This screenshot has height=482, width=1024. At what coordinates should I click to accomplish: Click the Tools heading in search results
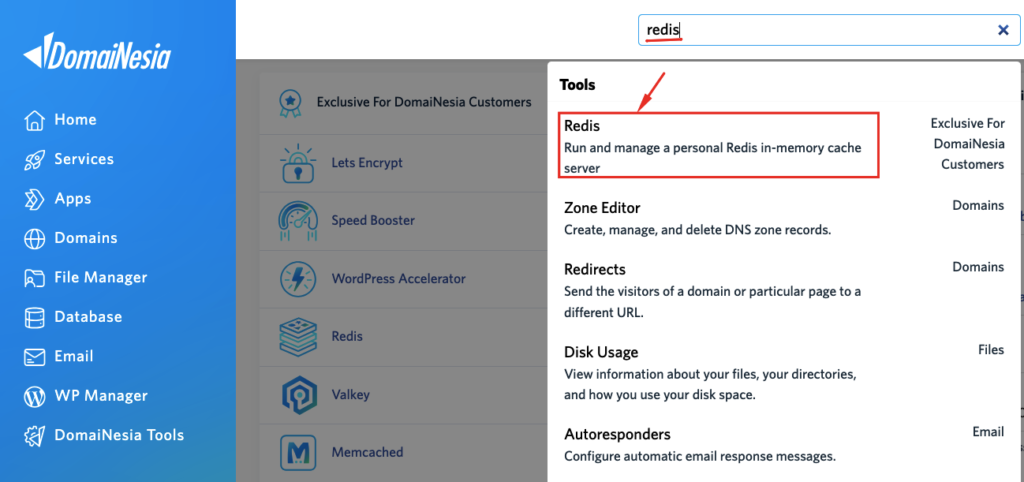[577, 85]
